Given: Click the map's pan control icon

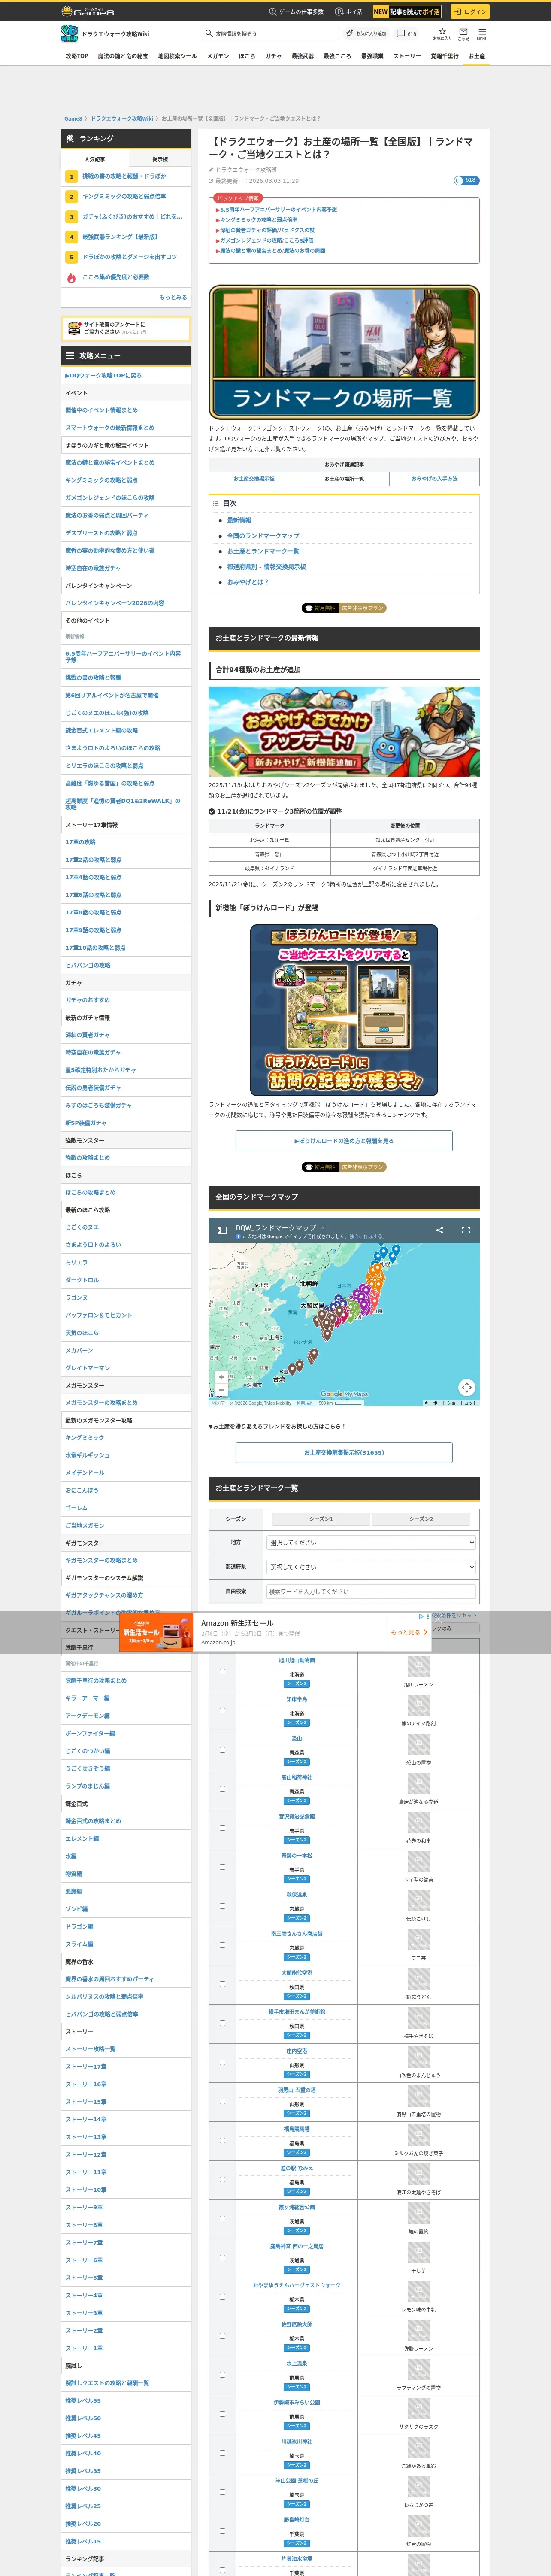Looking at the screenshot, I should tap(466, 1387).
